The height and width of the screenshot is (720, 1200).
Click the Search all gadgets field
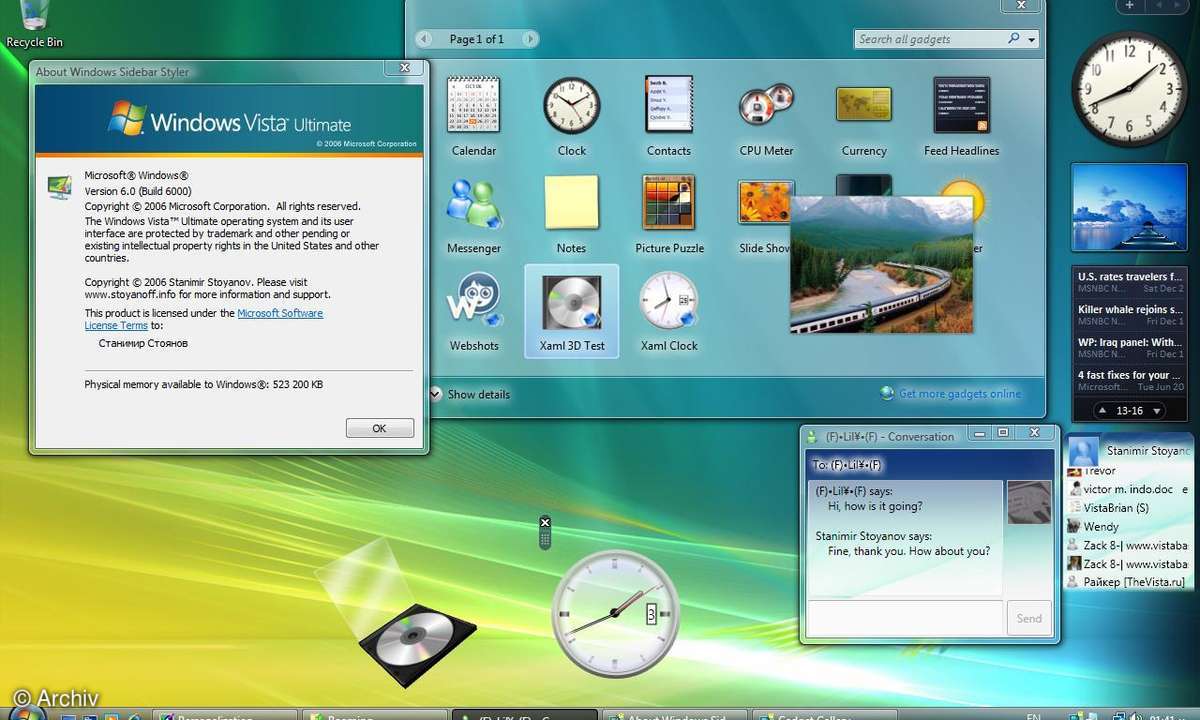pyautogui.click(x=930, y=39)
